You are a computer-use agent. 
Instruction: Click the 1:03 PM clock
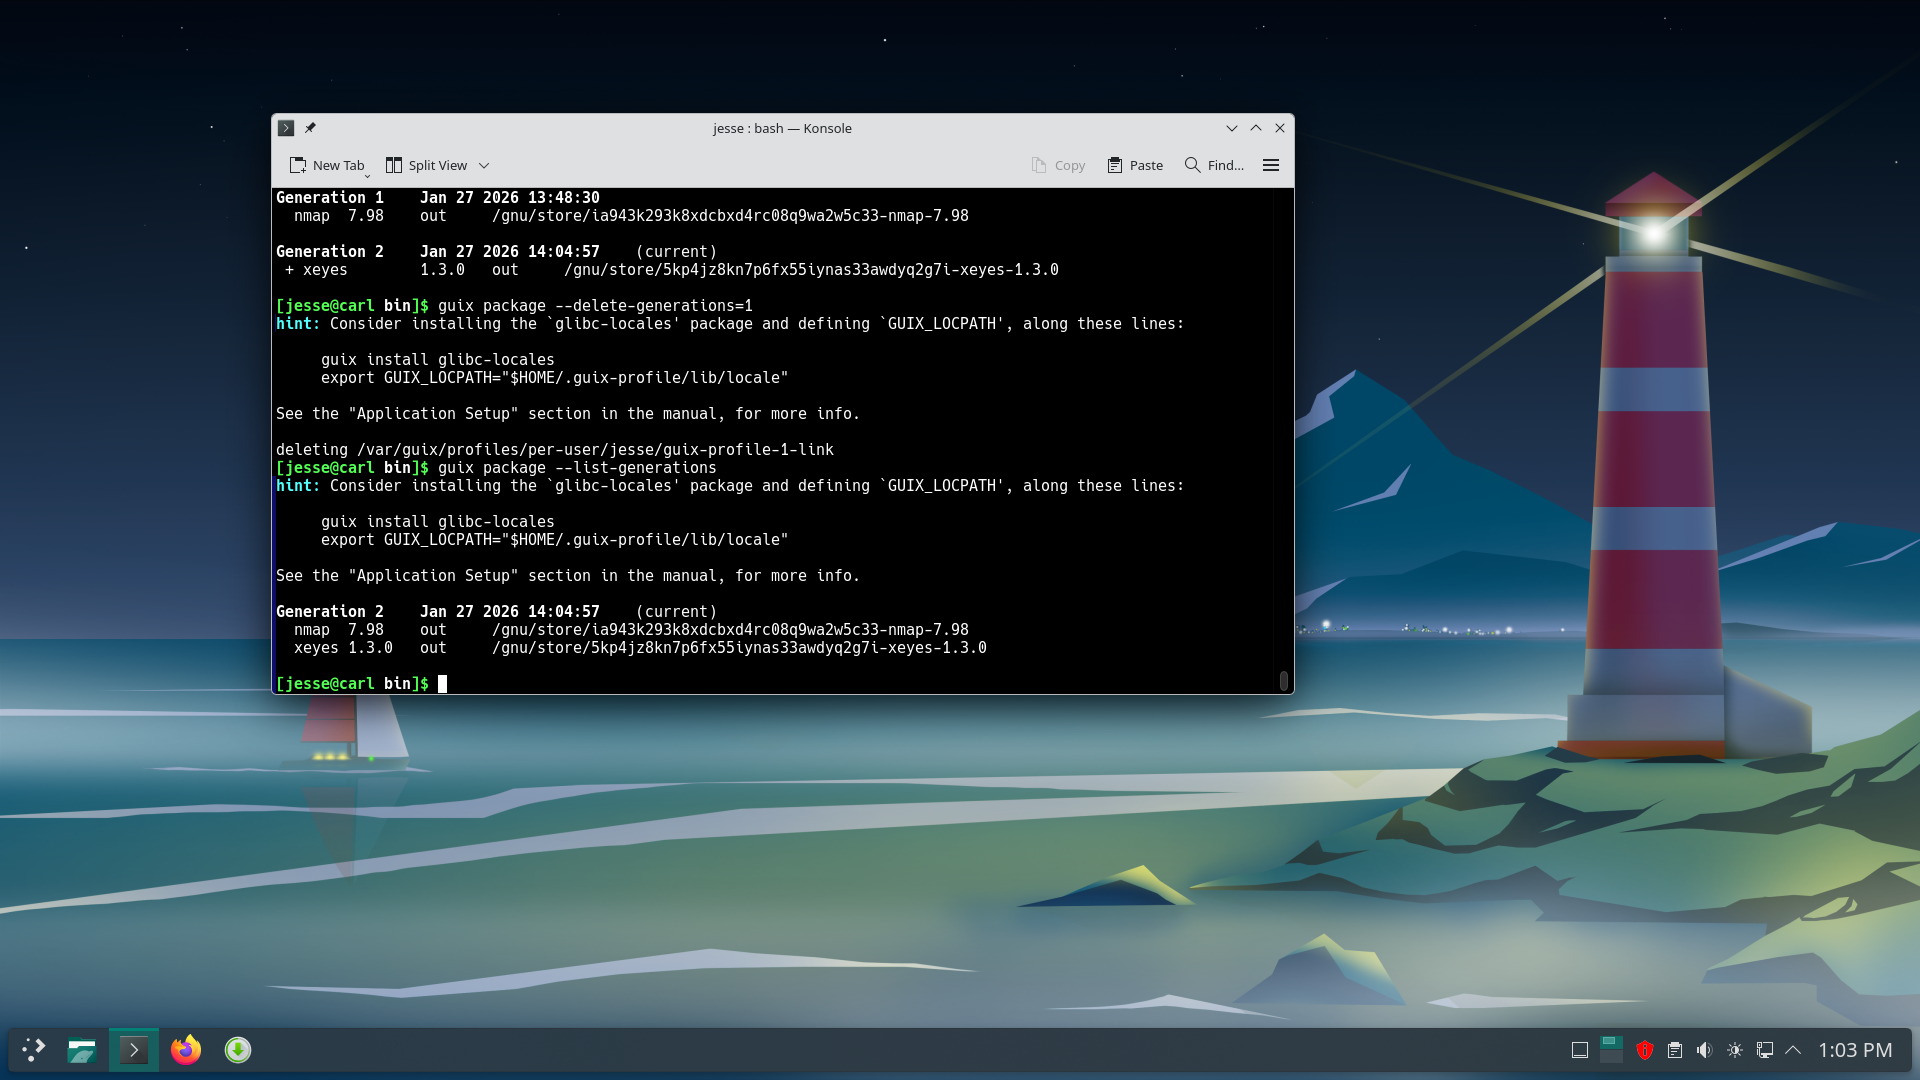click(x=1855, y=1050)
